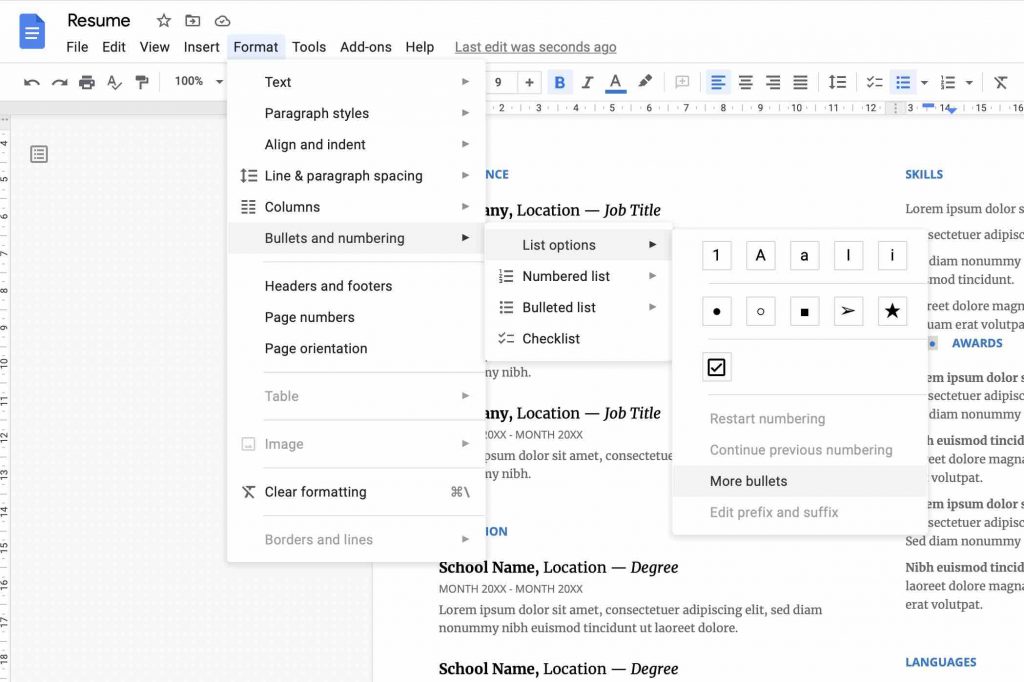
Task: Show the document outline icon
Action: click(39, 154)
